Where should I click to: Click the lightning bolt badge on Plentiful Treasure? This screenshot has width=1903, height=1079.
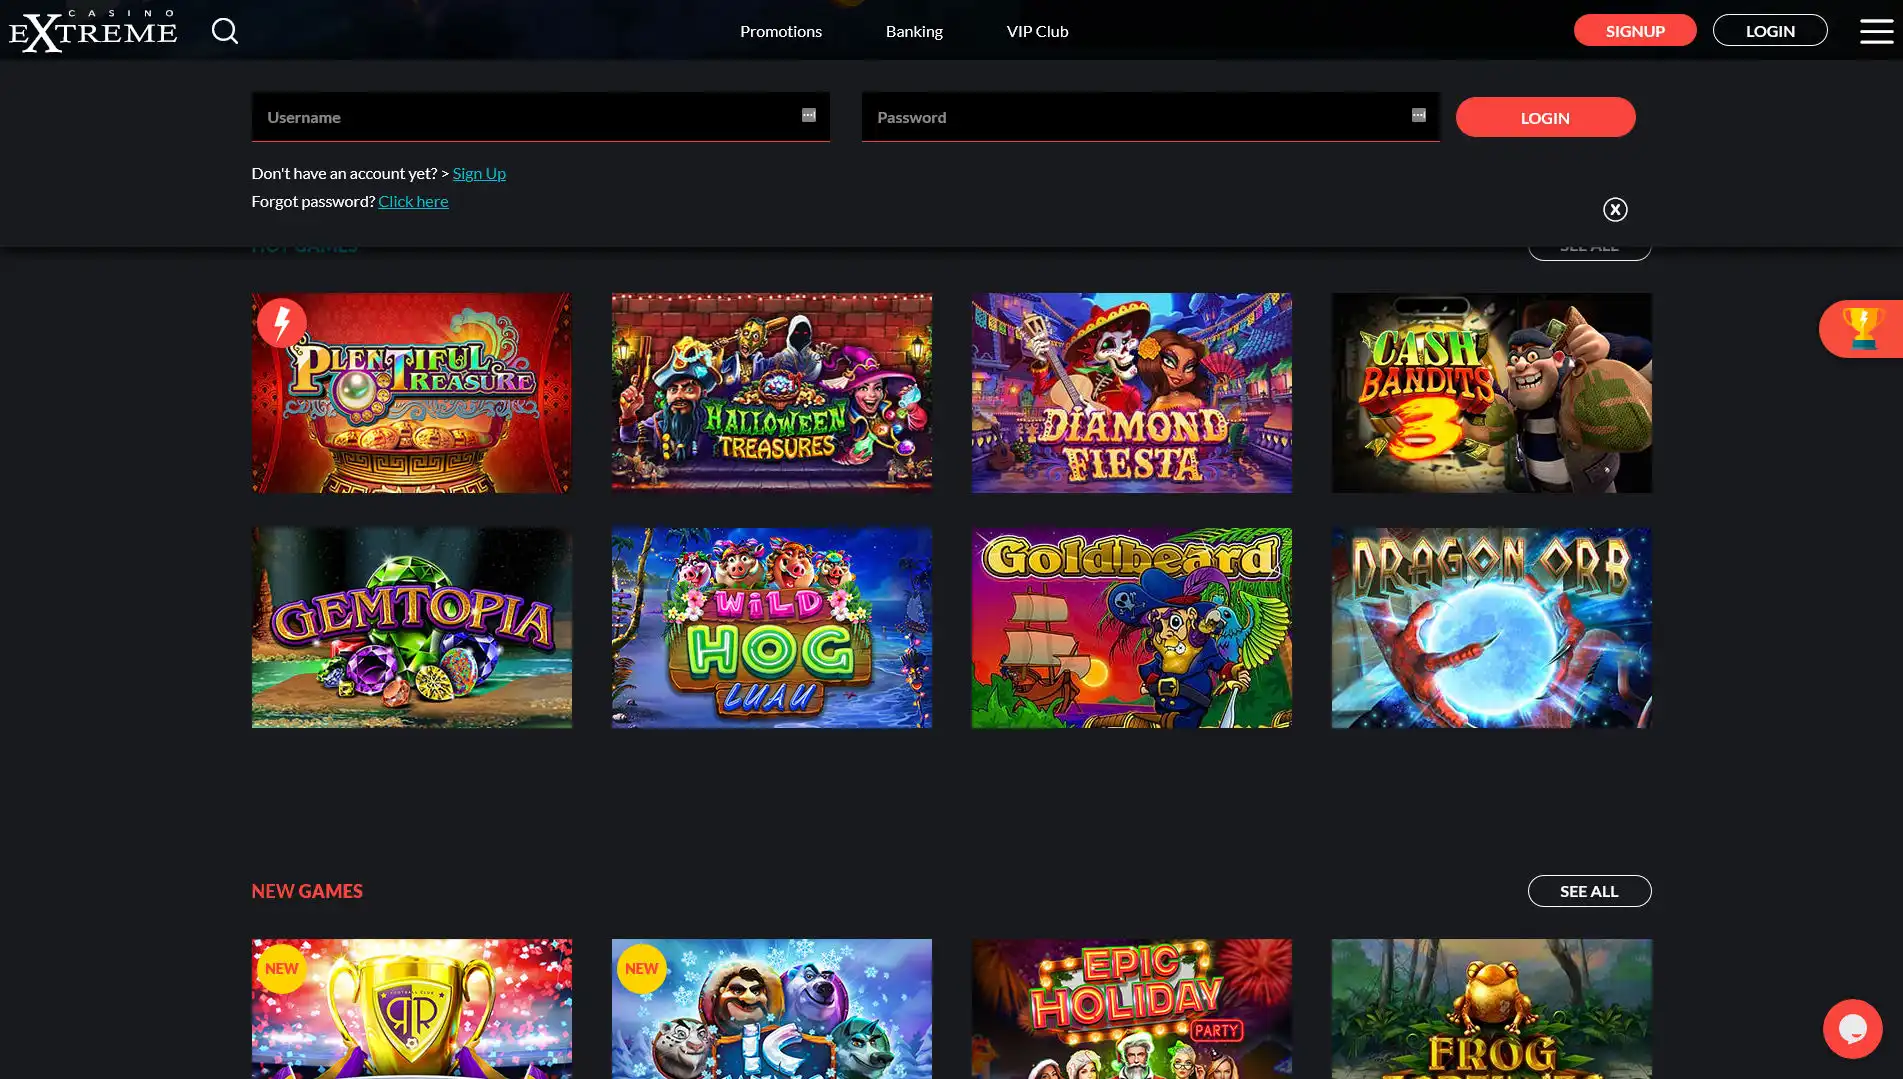[x=281, y=322]
